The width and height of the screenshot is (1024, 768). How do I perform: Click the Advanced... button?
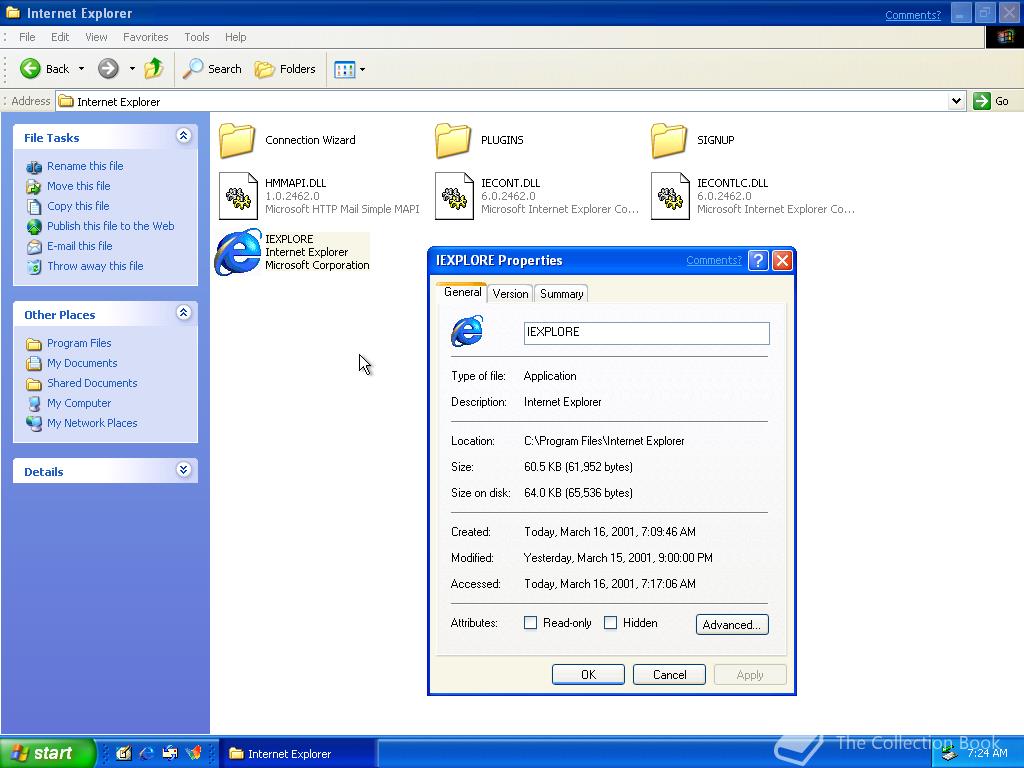coord(732,624)
